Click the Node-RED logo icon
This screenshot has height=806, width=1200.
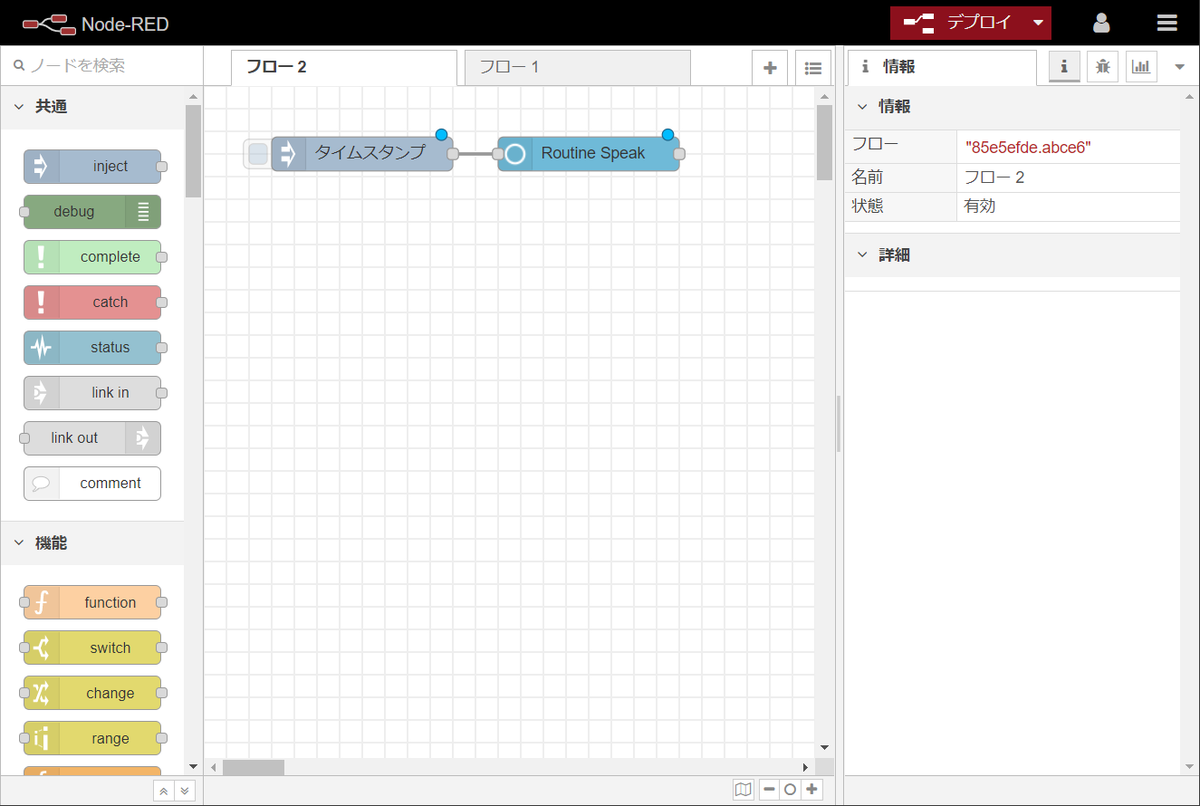pyautogui.click(x=47, y=22)
